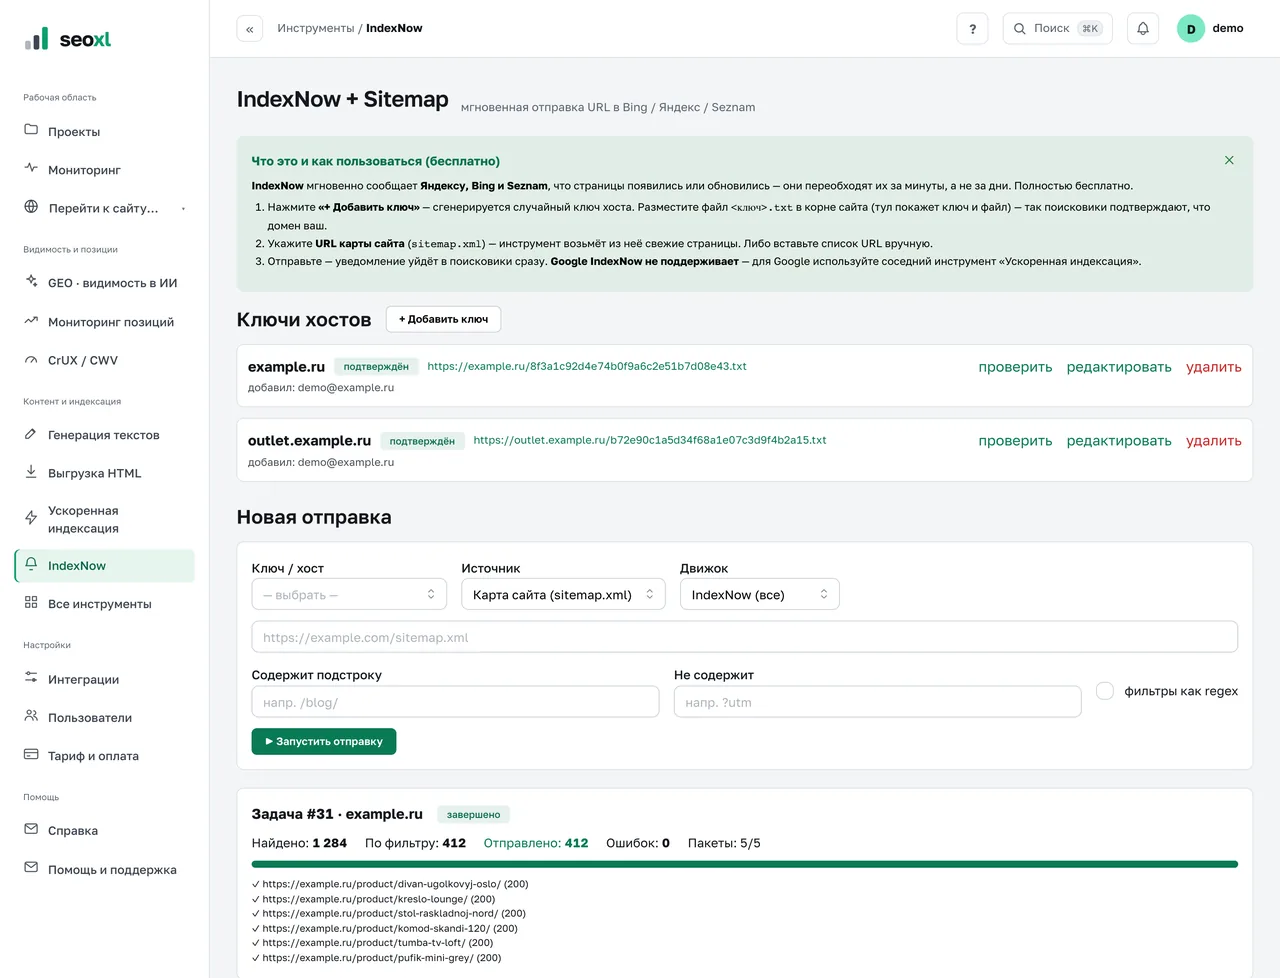Click + Добавить ключ button

point(443,319)
